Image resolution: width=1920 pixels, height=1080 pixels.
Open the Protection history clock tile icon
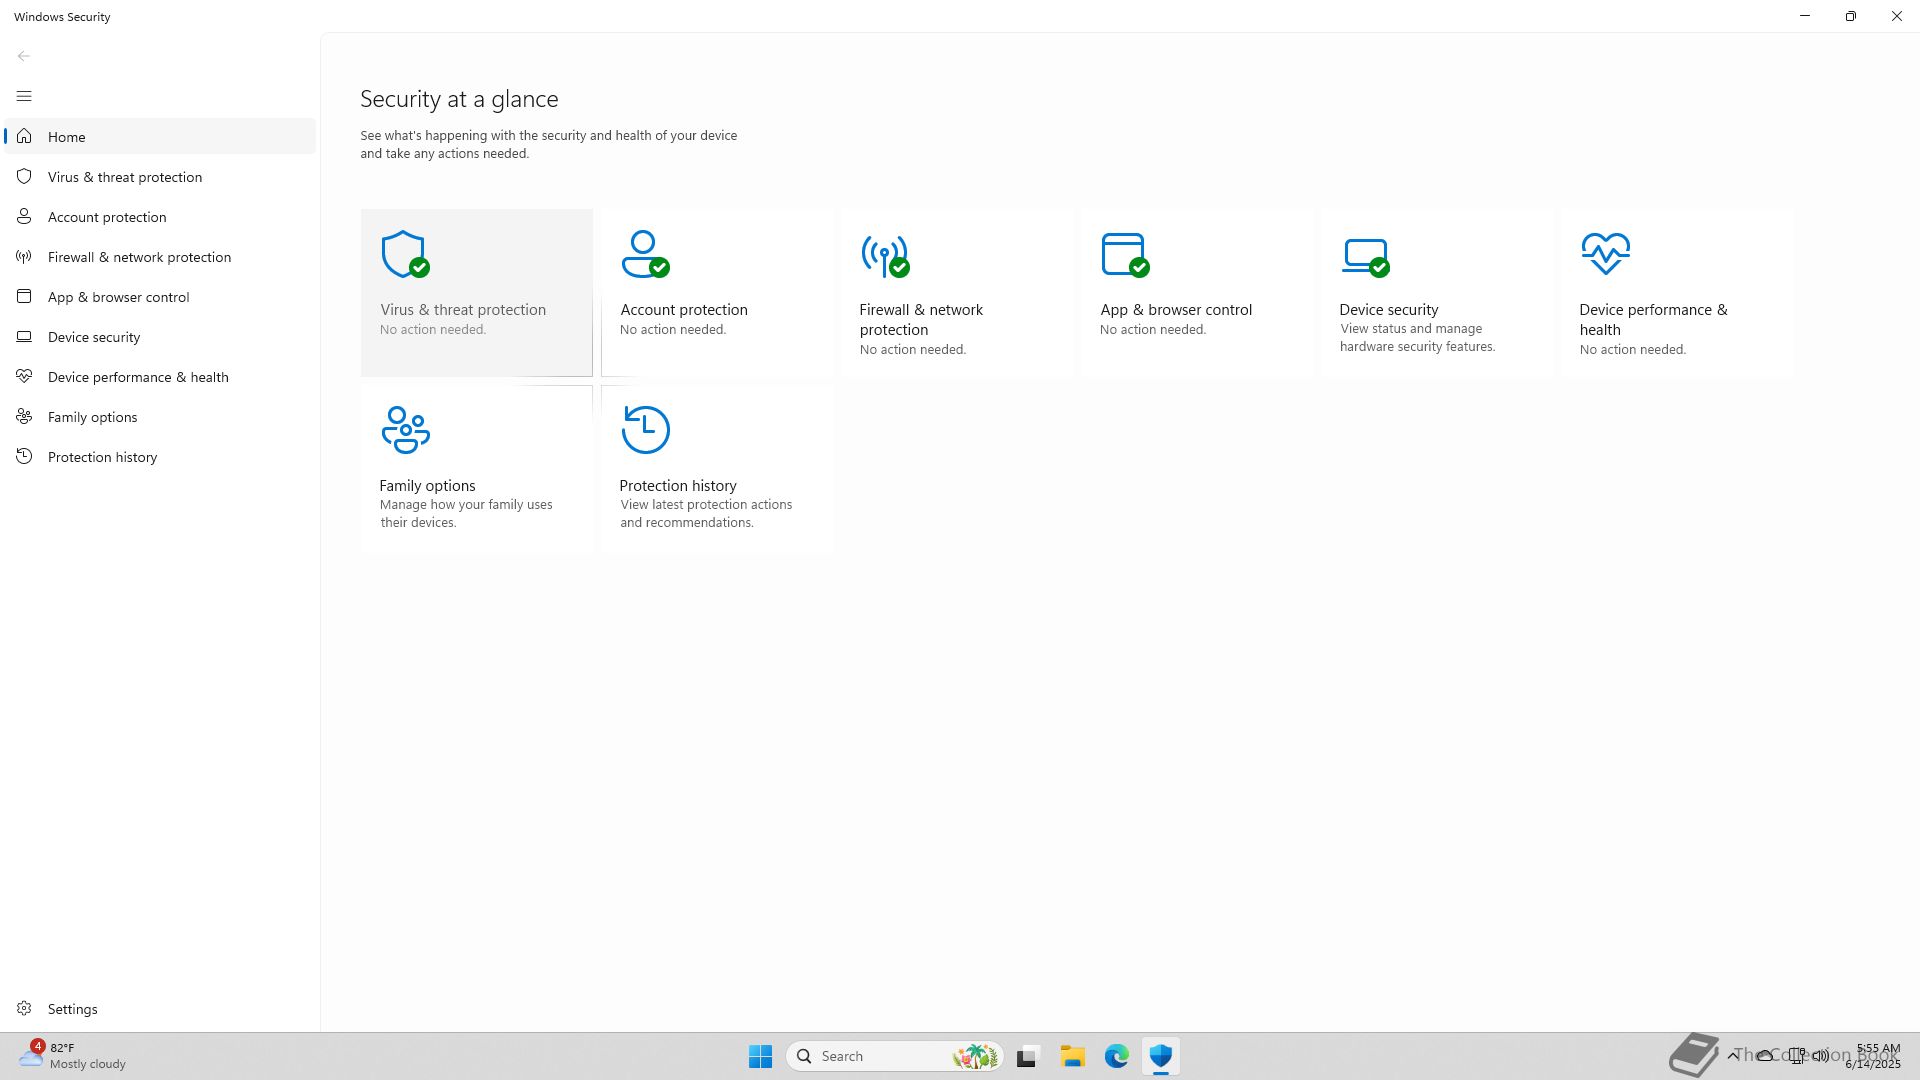tap(645, 430)
